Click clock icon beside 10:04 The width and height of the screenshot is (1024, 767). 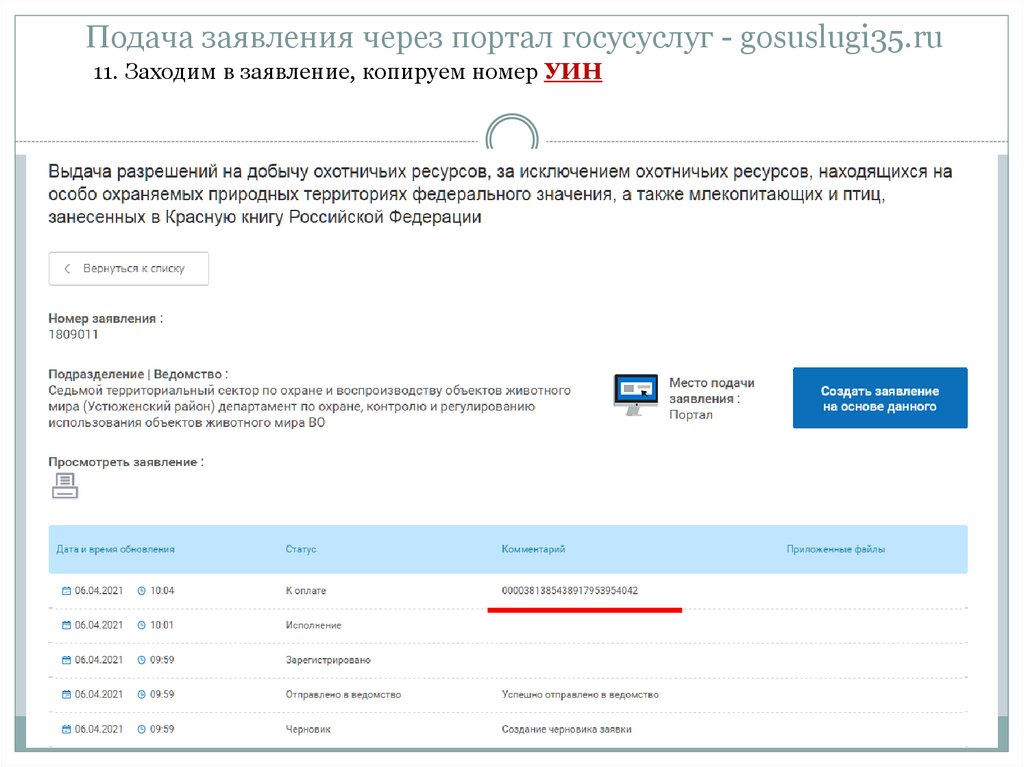tap(142, 591)
